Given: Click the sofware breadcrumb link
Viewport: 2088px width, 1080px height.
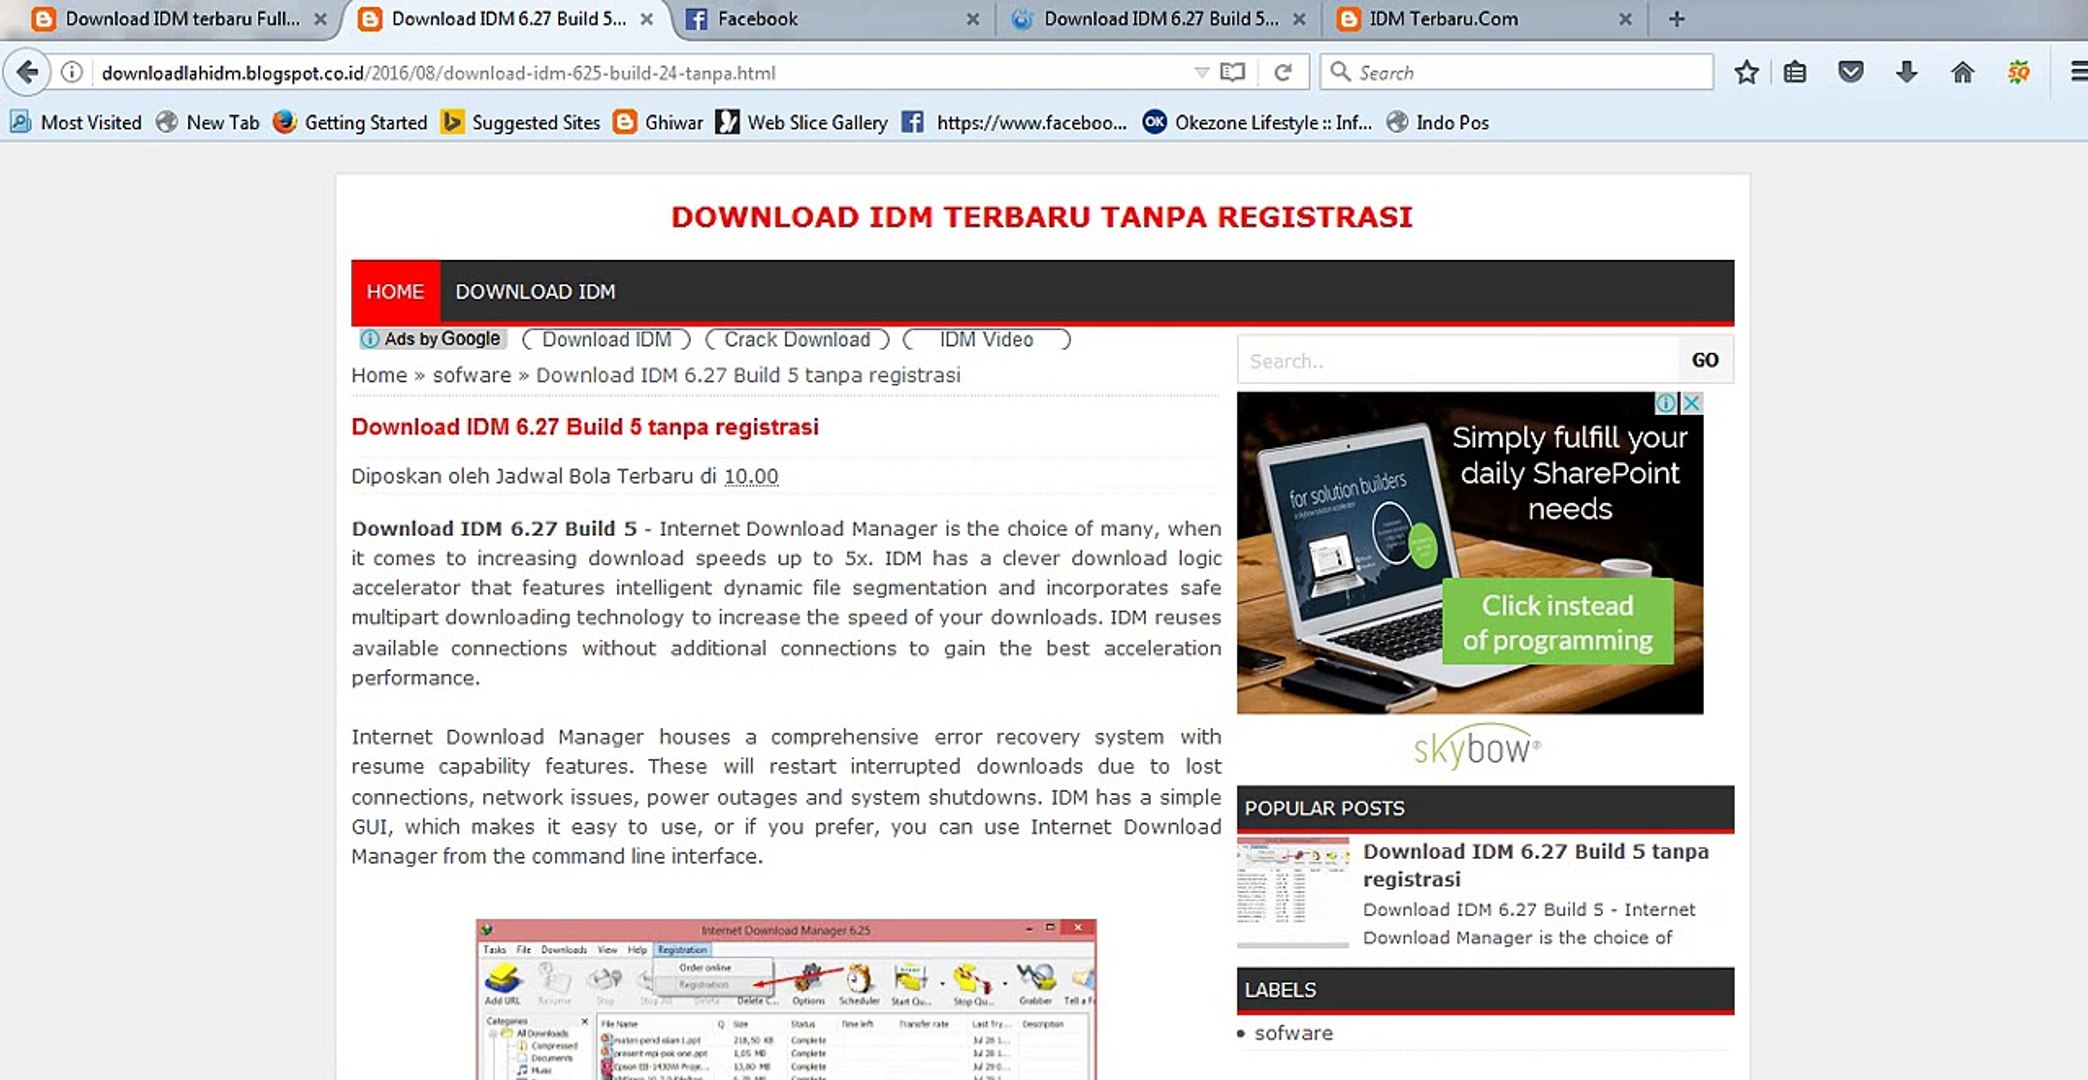Looking at the screenshot, I should pyautogui.click(x=471, y=375).
